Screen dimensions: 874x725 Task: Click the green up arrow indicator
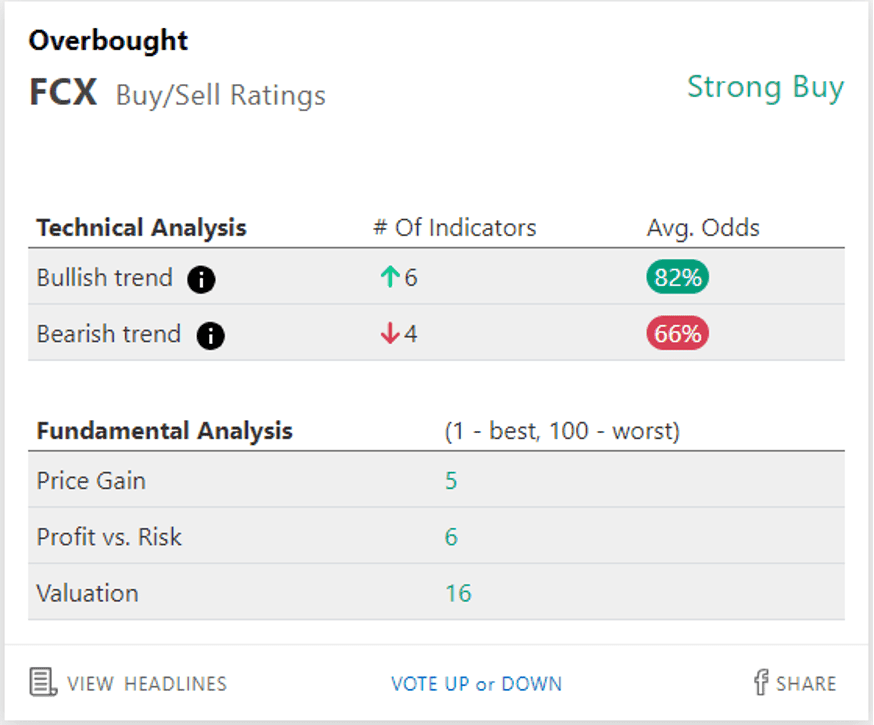[390, 277]
